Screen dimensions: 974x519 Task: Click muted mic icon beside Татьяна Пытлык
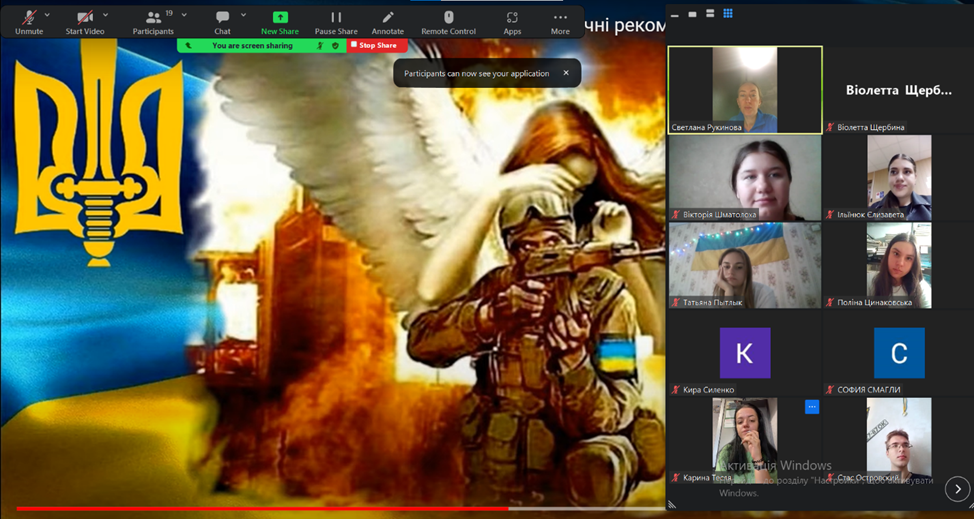click(676, 302)
